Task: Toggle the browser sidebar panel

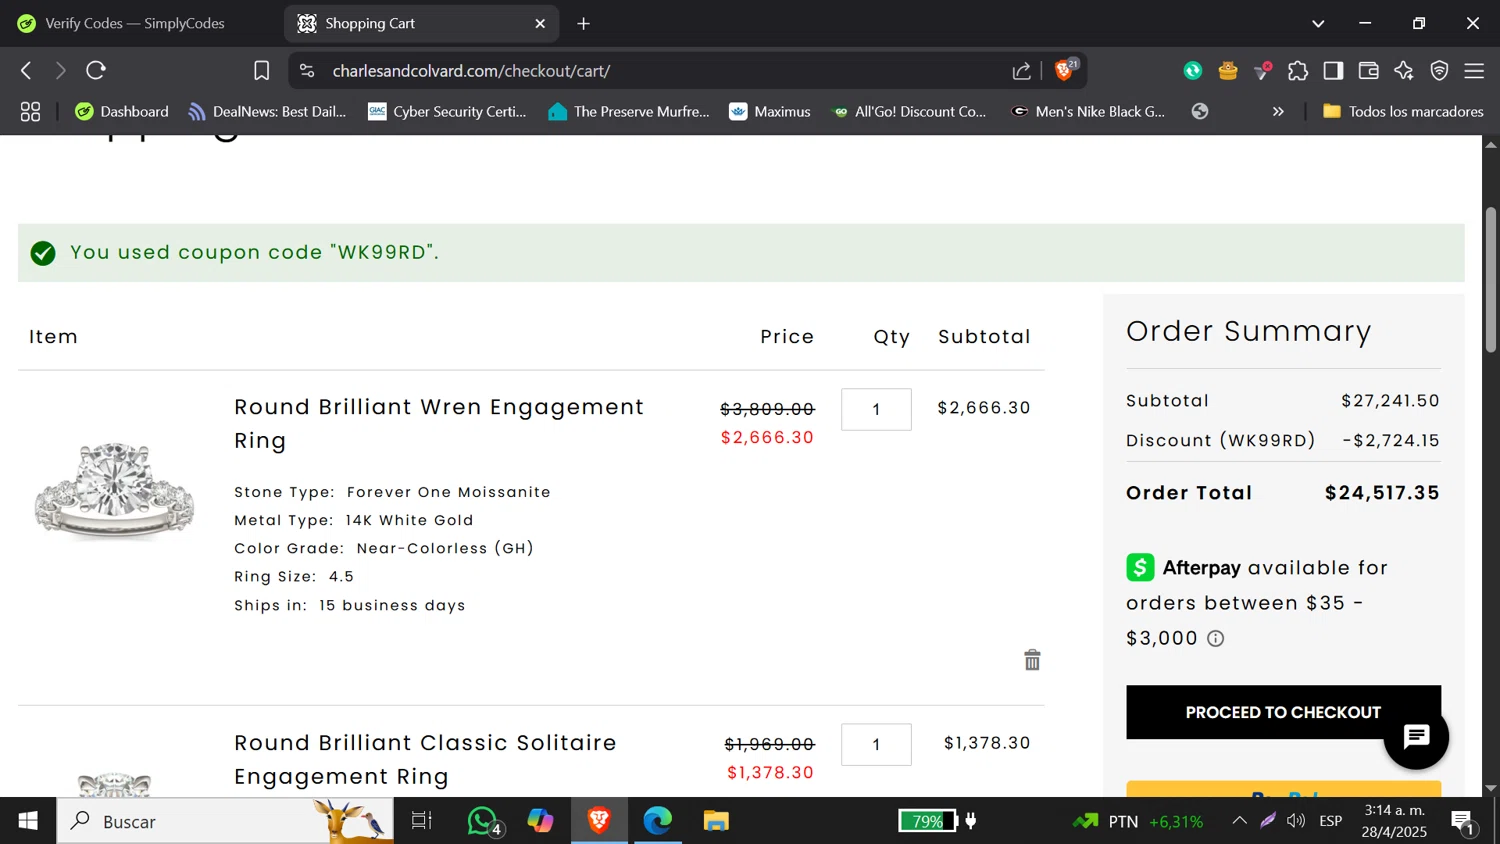Action: [1333, 71]
